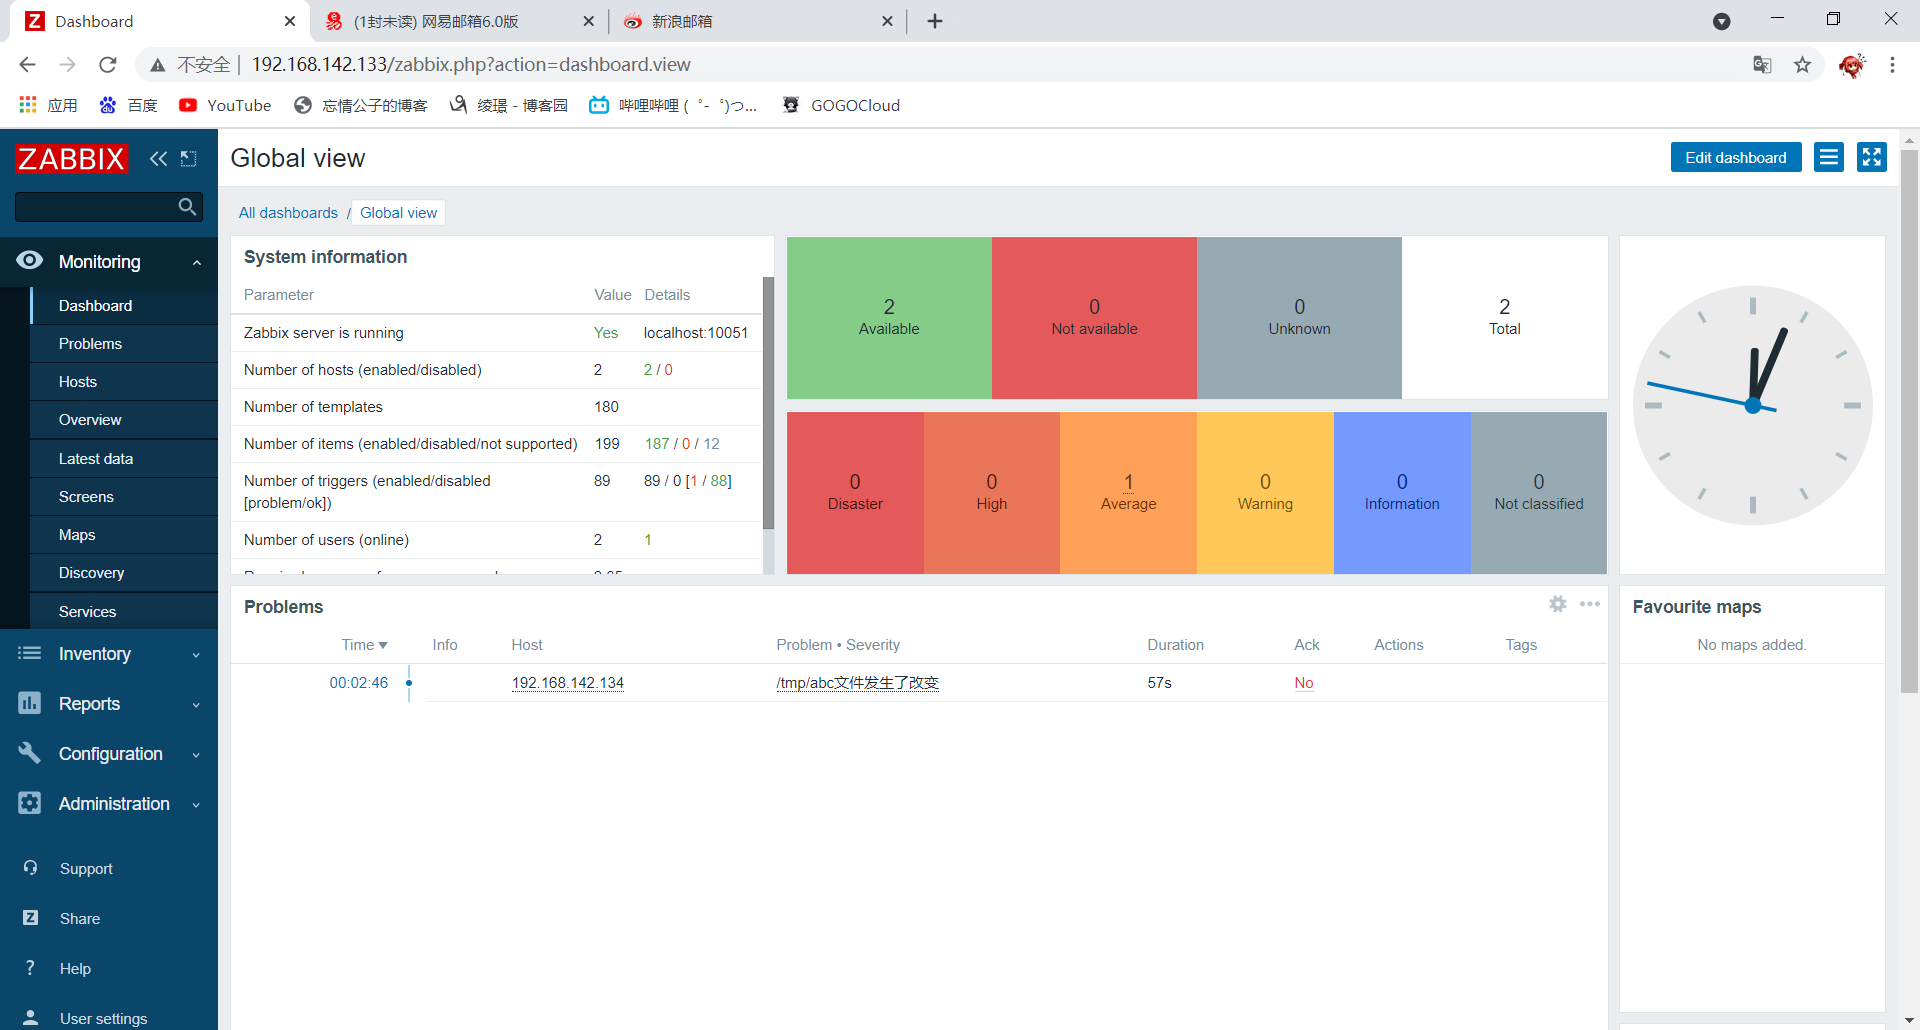
Task: Enter kiosk fullscreen mode icon
Action: (1872, 157)
